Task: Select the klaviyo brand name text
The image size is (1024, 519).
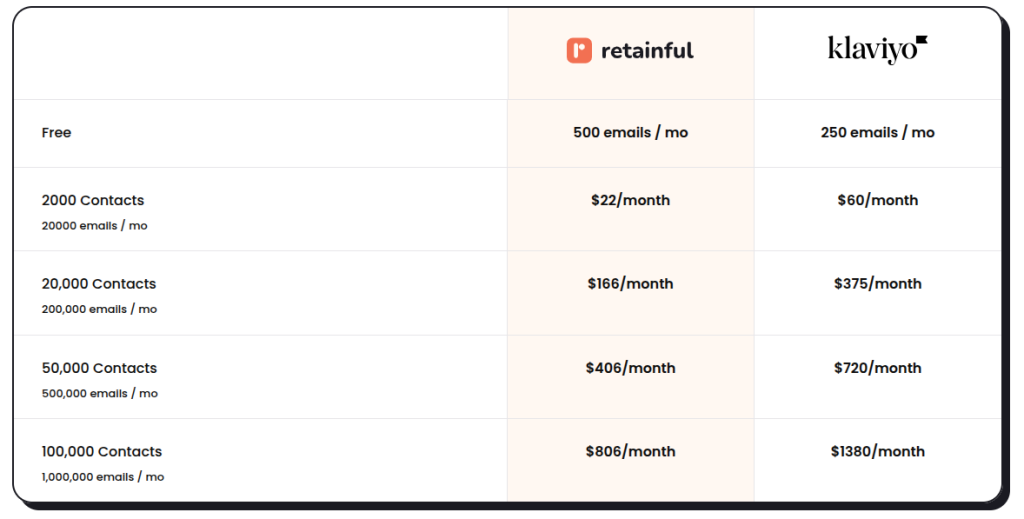Action: tap(872, 50)
